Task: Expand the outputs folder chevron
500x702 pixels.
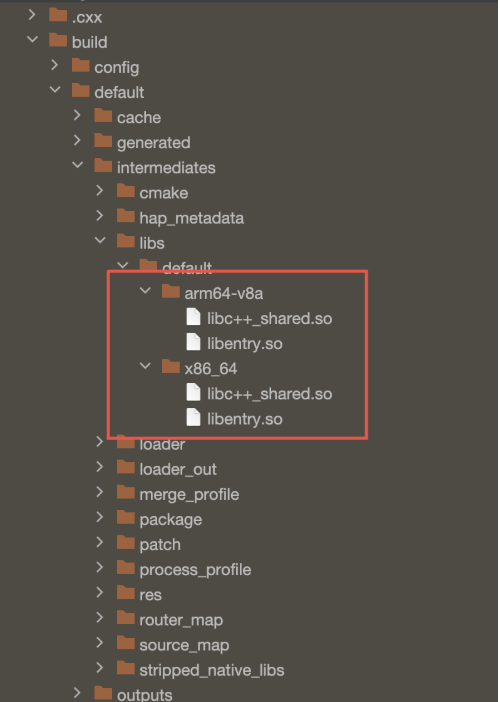Action: 77,693
